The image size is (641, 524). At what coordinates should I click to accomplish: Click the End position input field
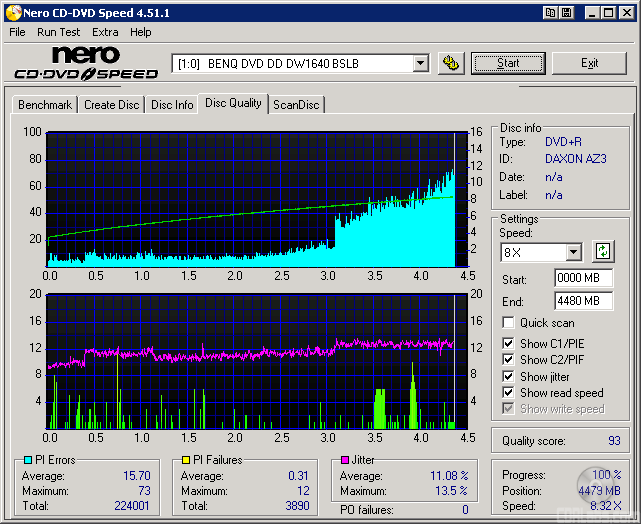tap(583, 301)
